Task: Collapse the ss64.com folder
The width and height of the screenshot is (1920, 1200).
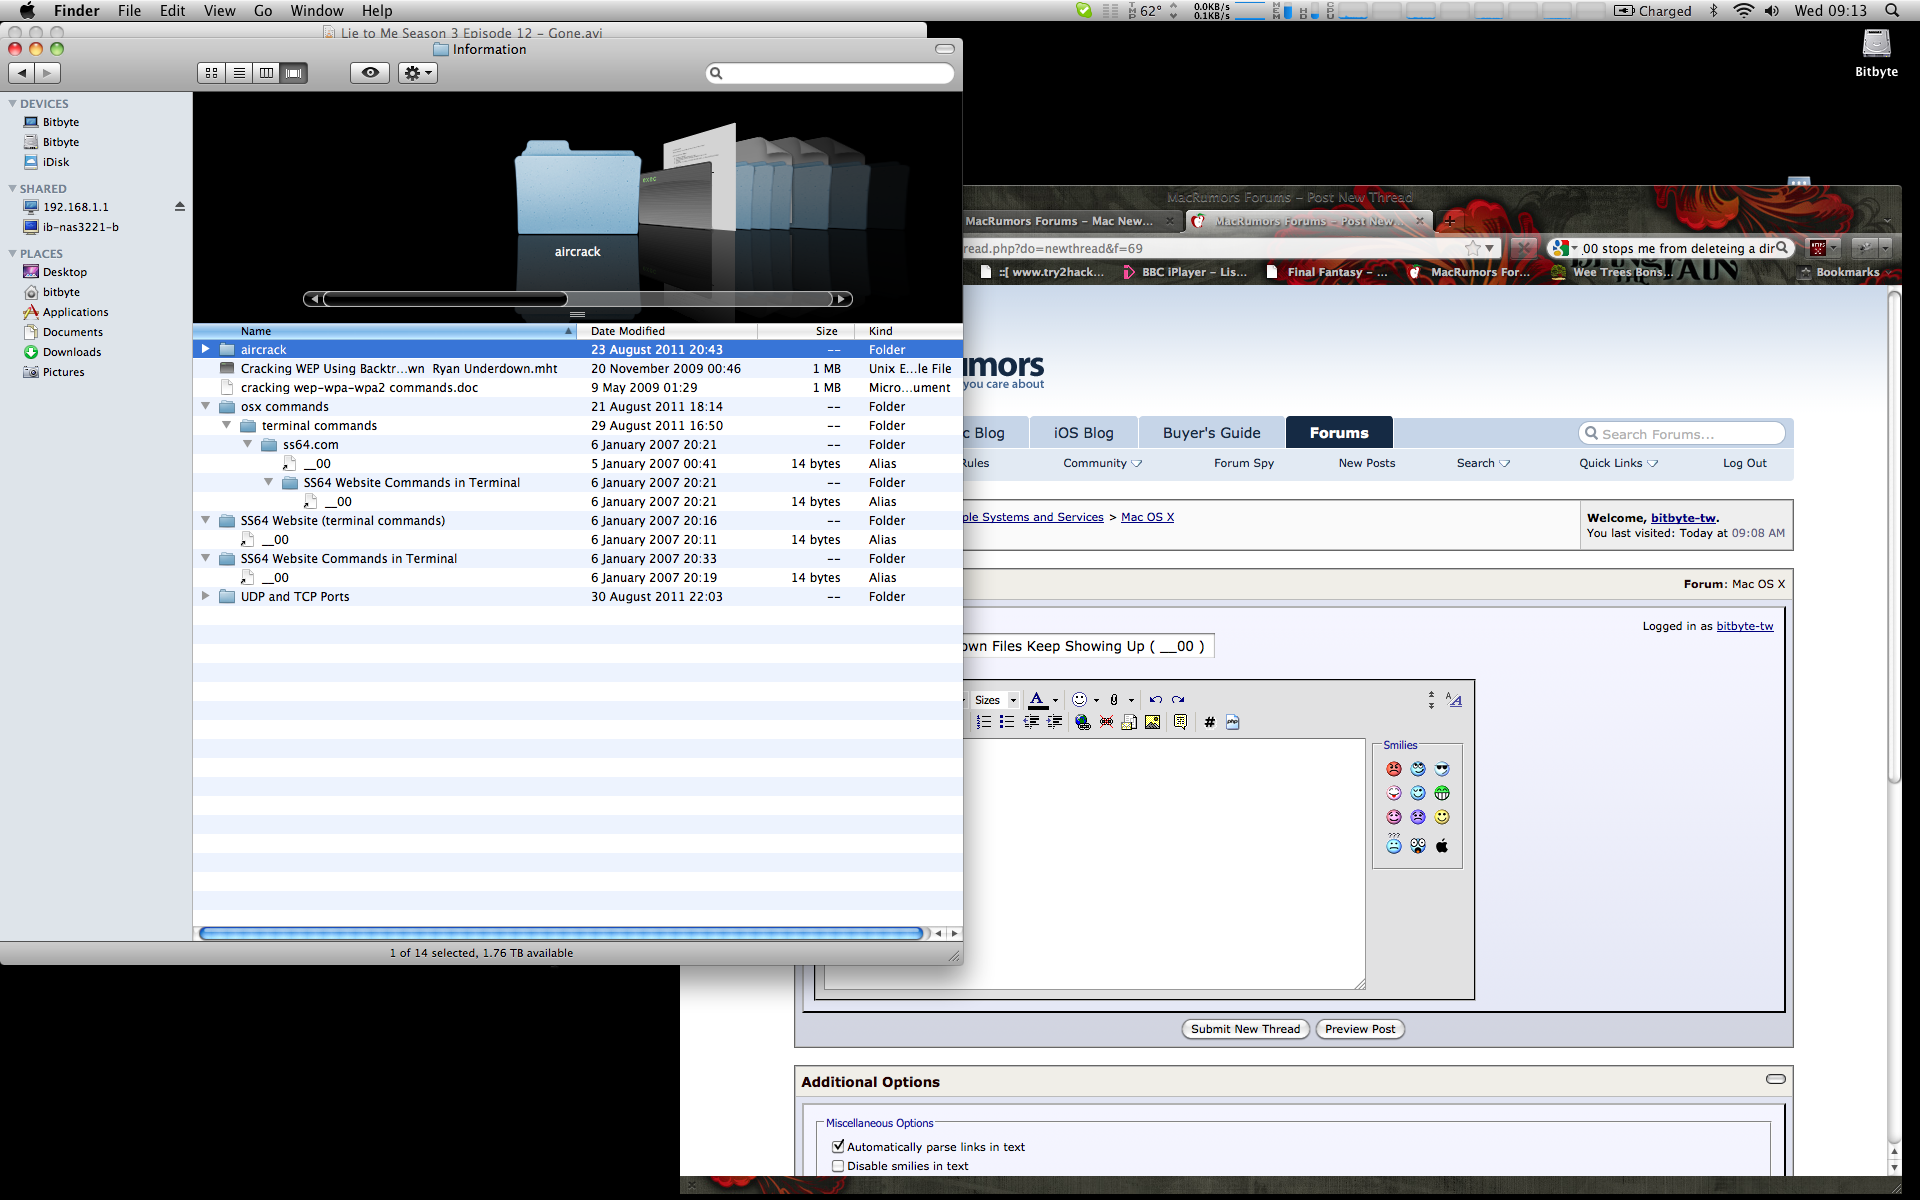Action: click(247, 444)
